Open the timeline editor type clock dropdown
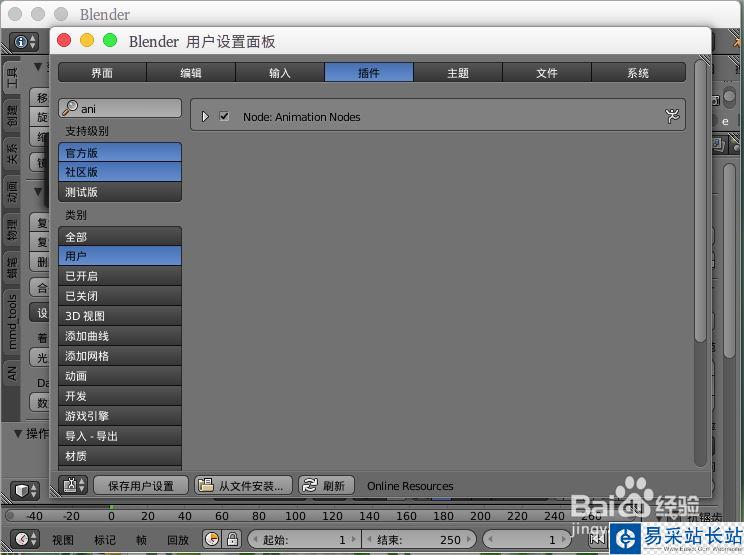Screen dimensions: 744x555 pos(24,539)
